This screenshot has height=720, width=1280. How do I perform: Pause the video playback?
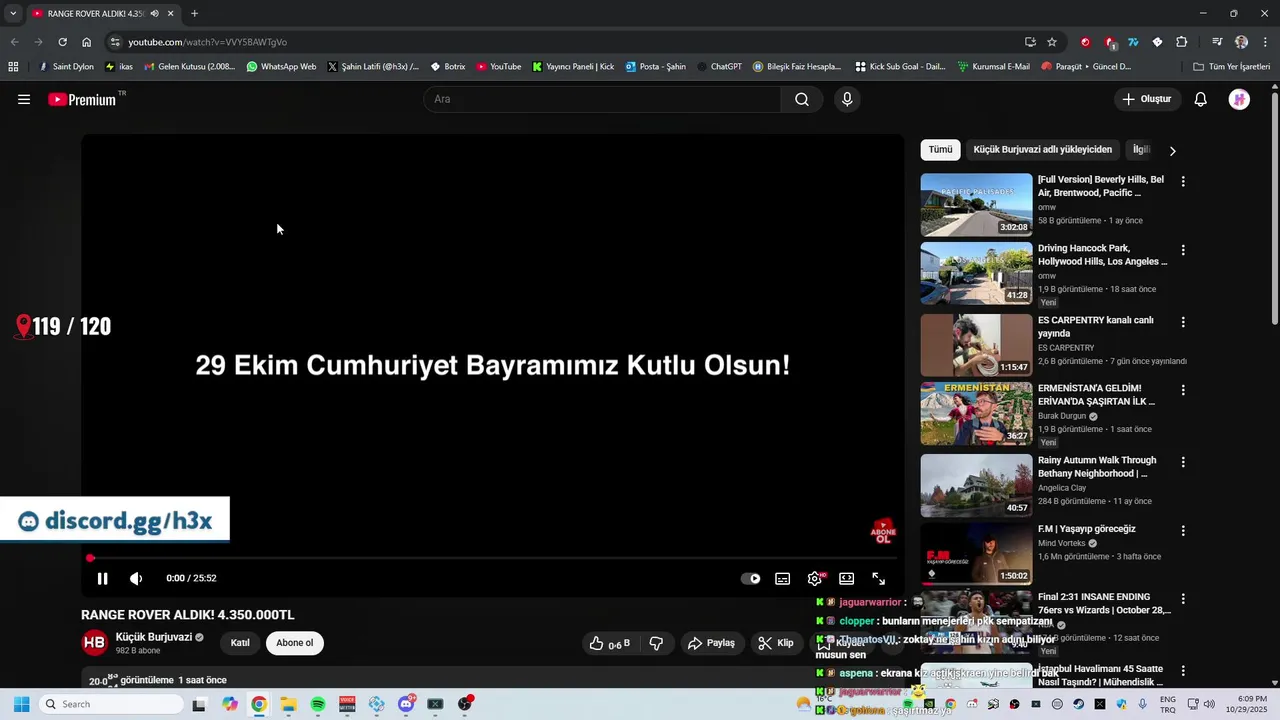[102, 578]
